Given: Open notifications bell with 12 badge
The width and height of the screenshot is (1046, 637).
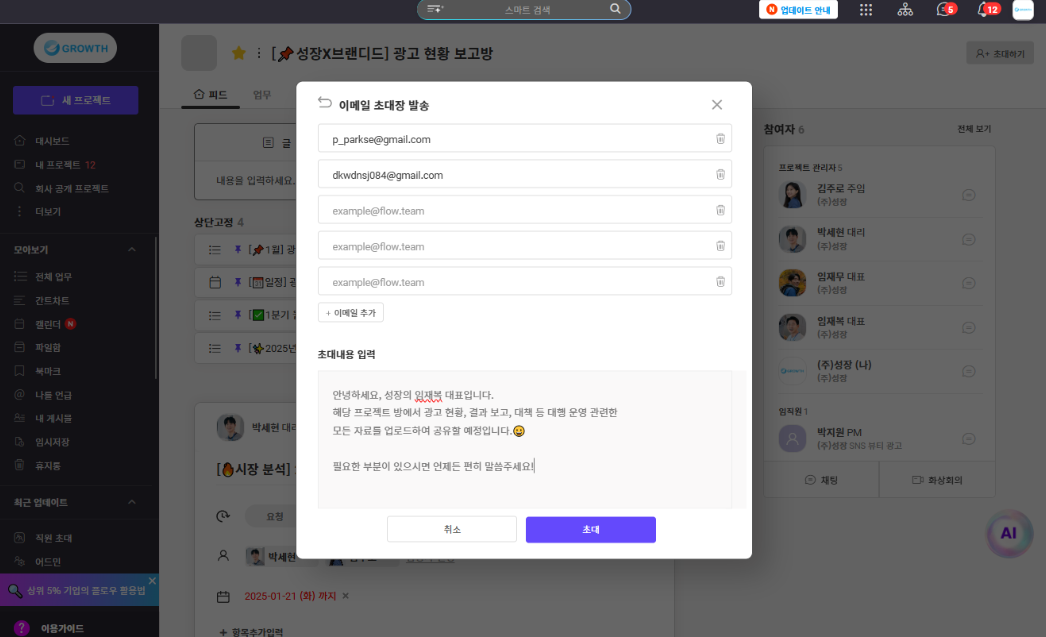Looking at the screenshot, I should (x=987, y=9).
